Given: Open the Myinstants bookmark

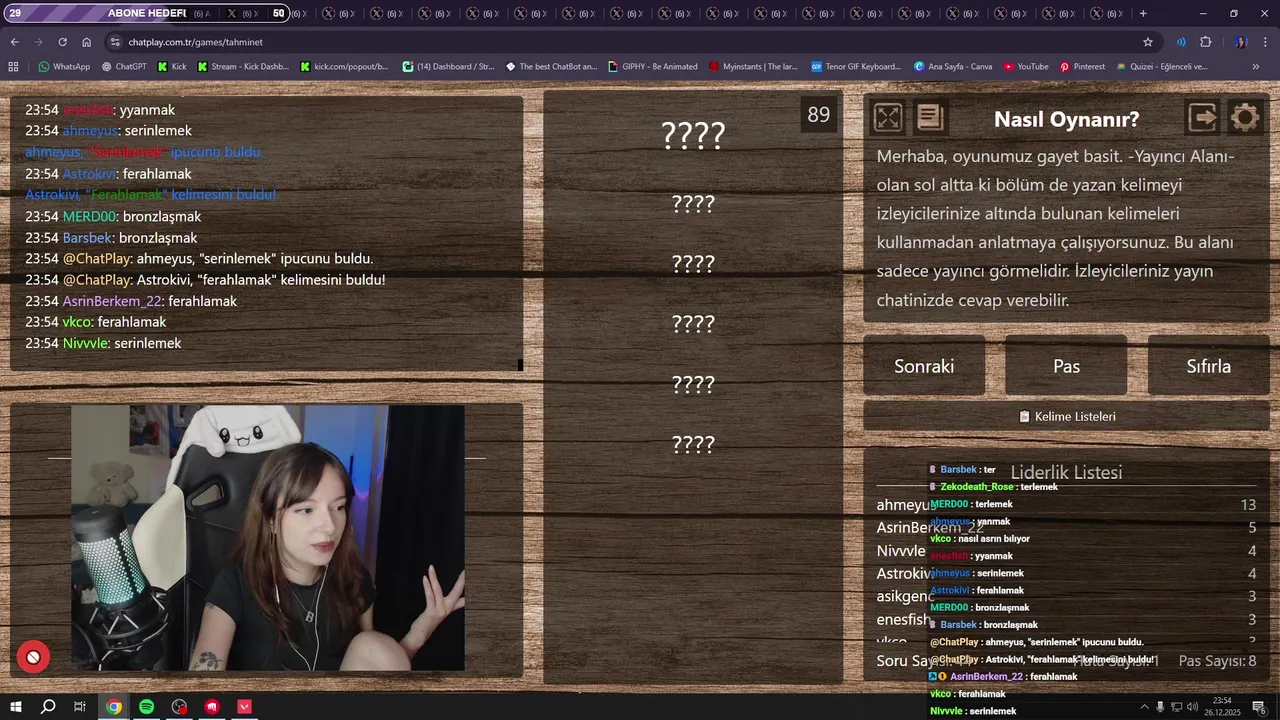Looking at the screenshot, I should coord(753,67).
